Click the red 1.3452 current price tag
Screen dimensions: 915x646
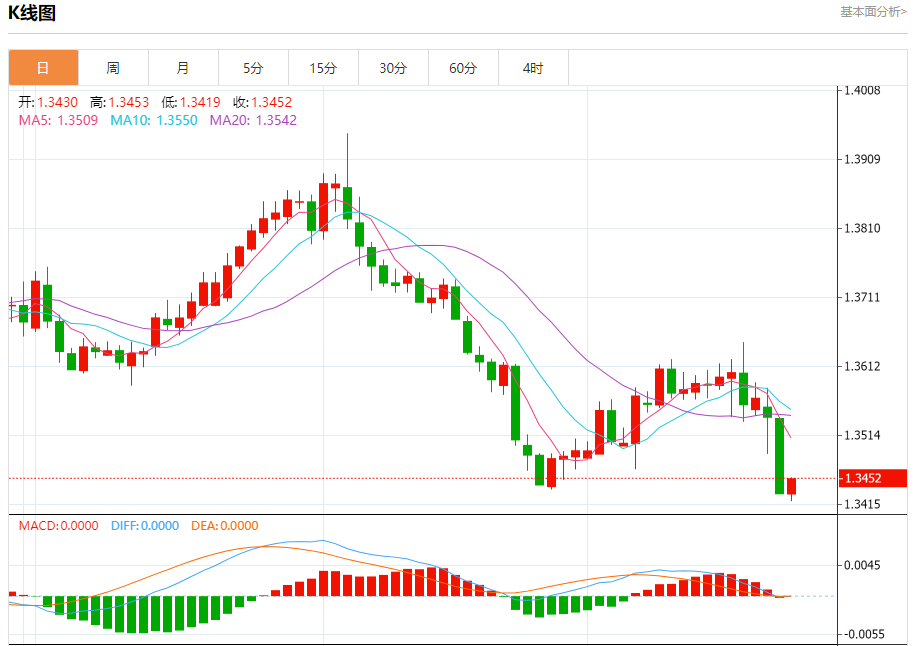pyautogui.click(x=872, y=478)
